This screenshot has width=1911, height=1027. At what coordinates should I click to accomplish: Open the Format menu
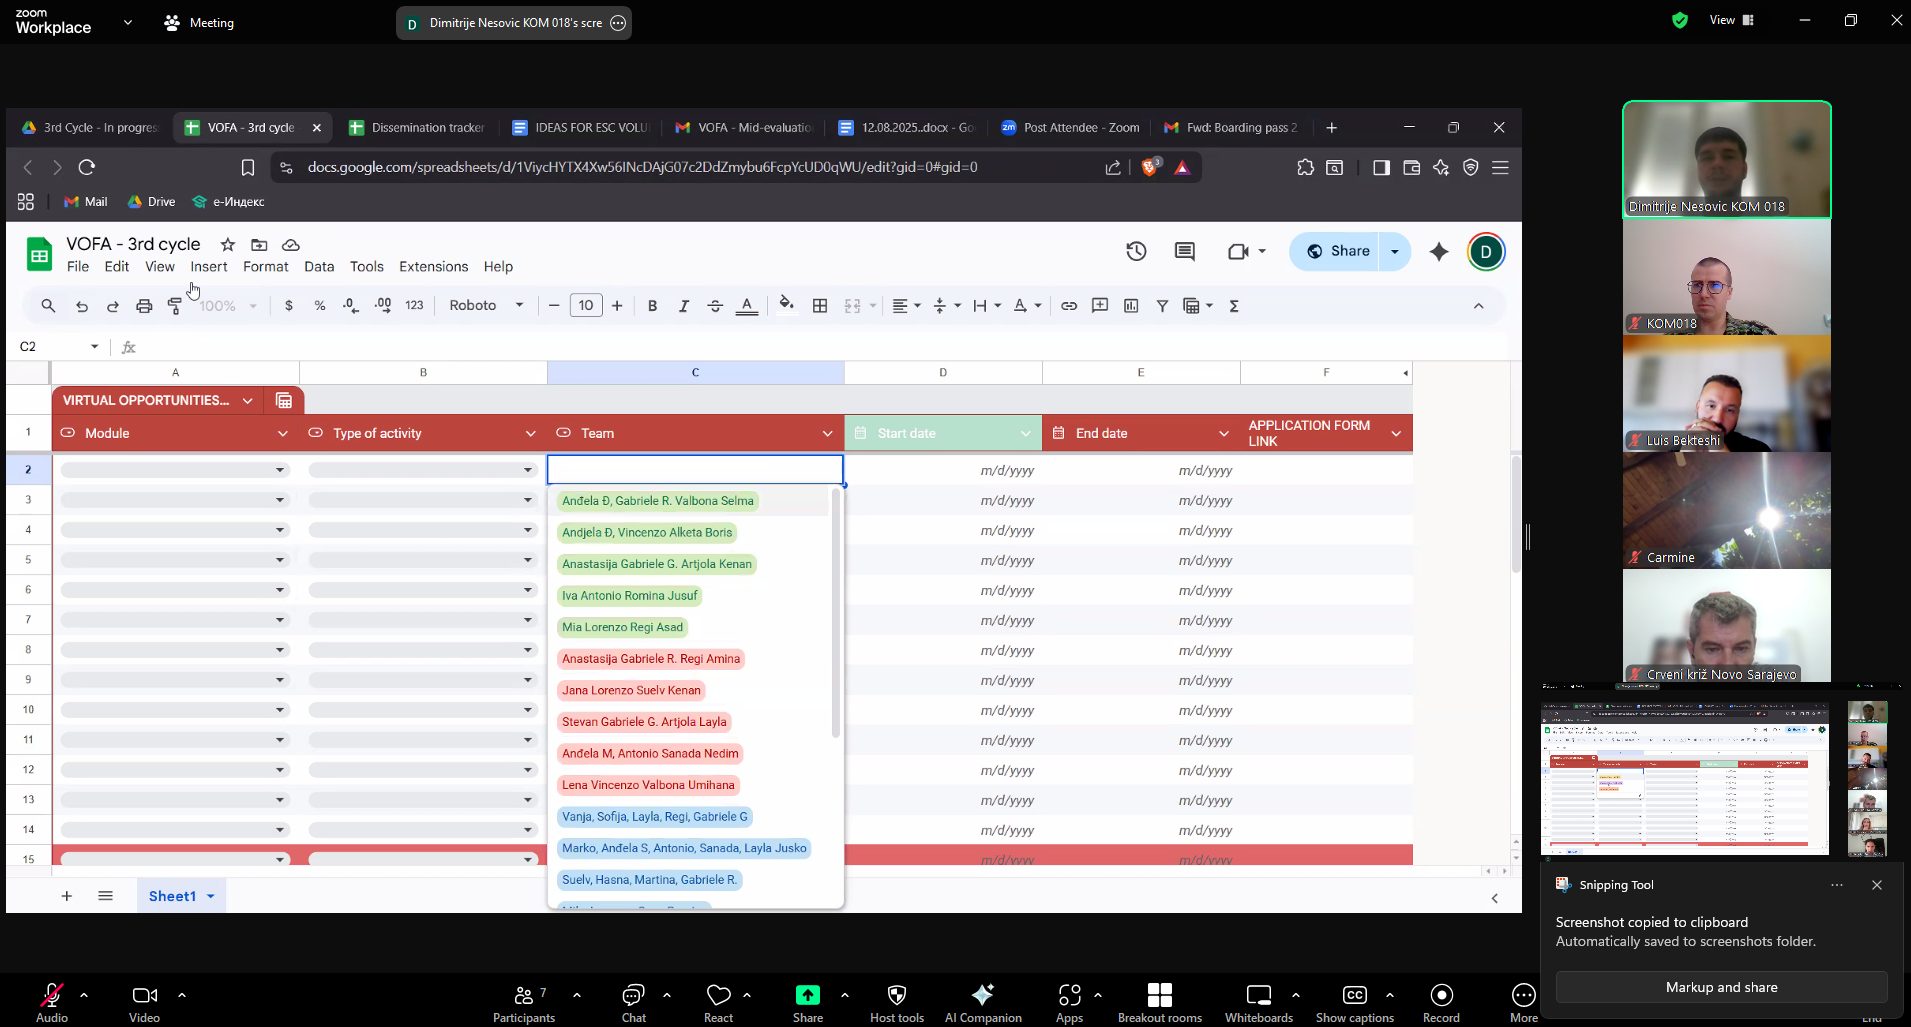coord(265,267)
